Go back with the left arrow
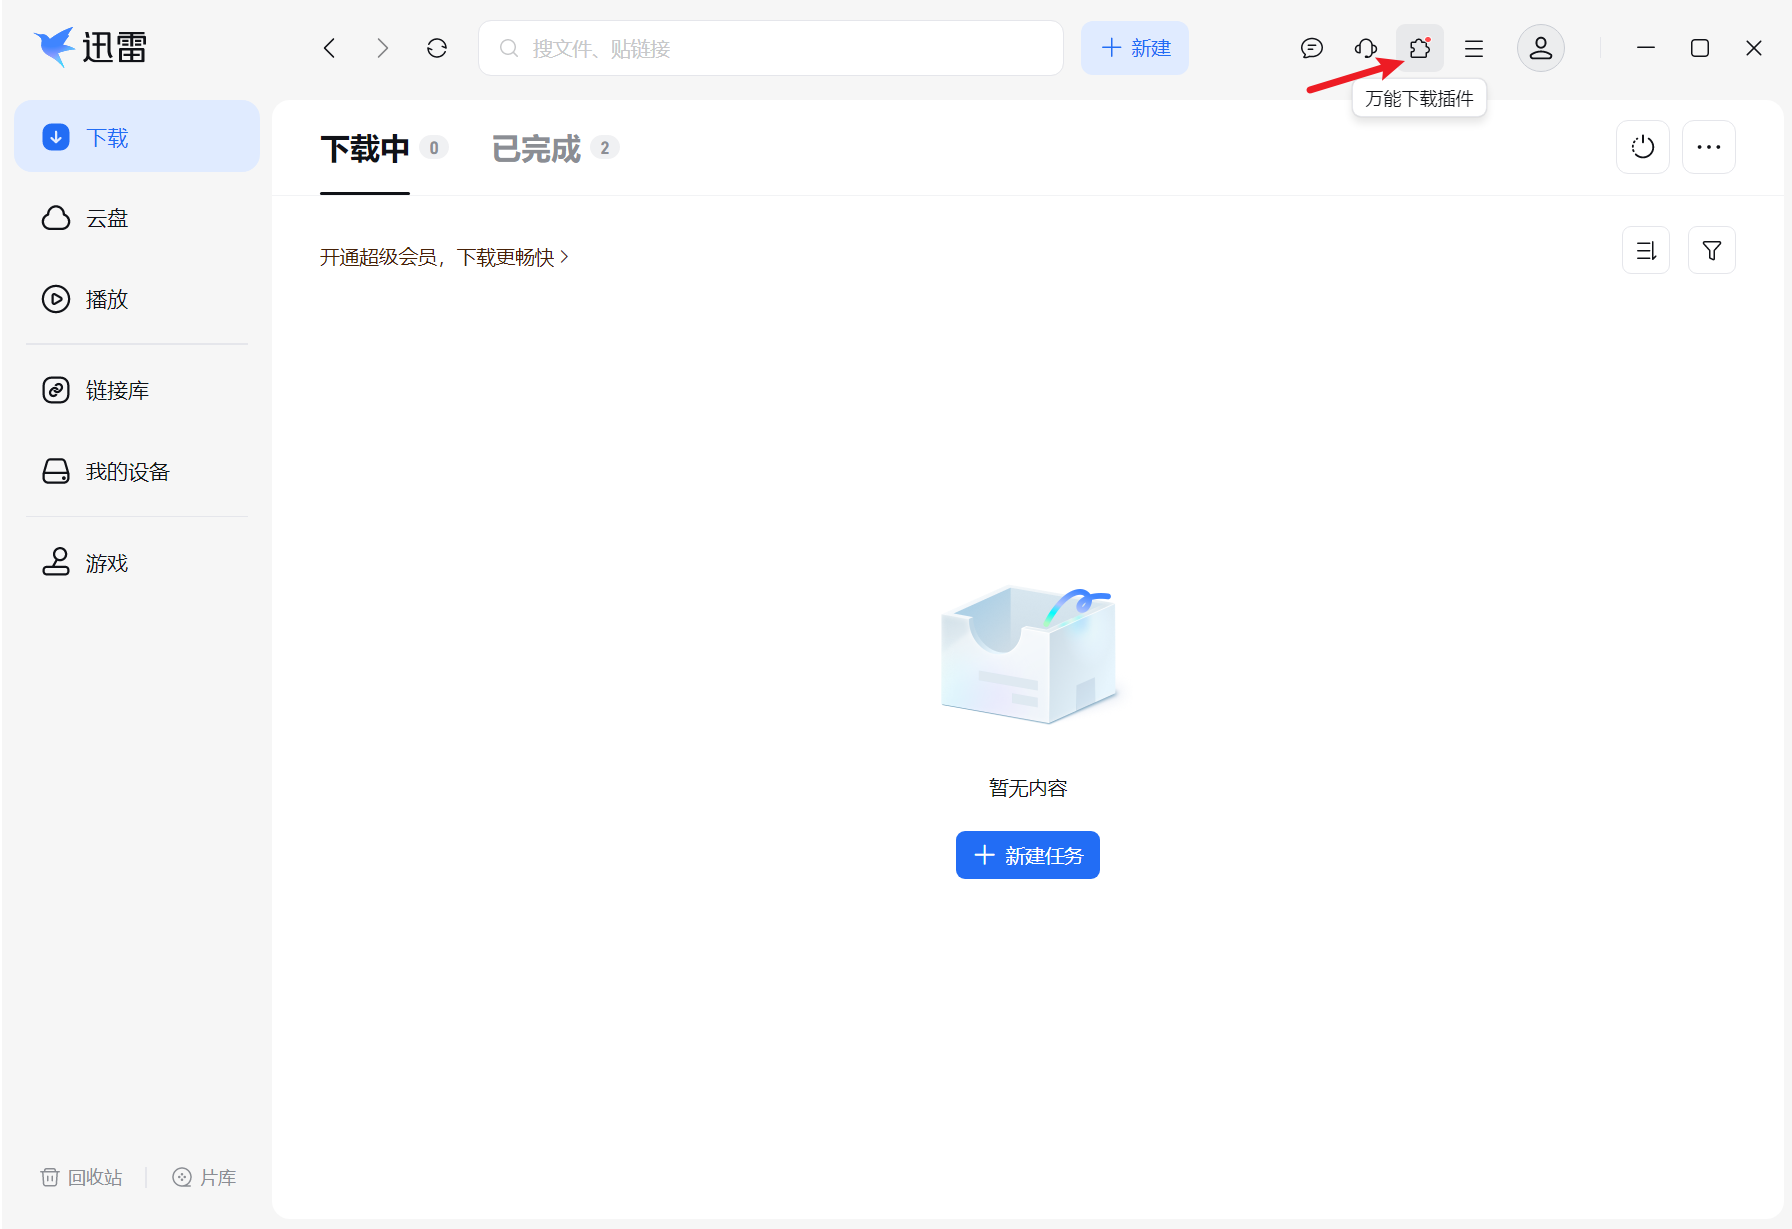The image size is (1792, 1229). pos(329,48)
